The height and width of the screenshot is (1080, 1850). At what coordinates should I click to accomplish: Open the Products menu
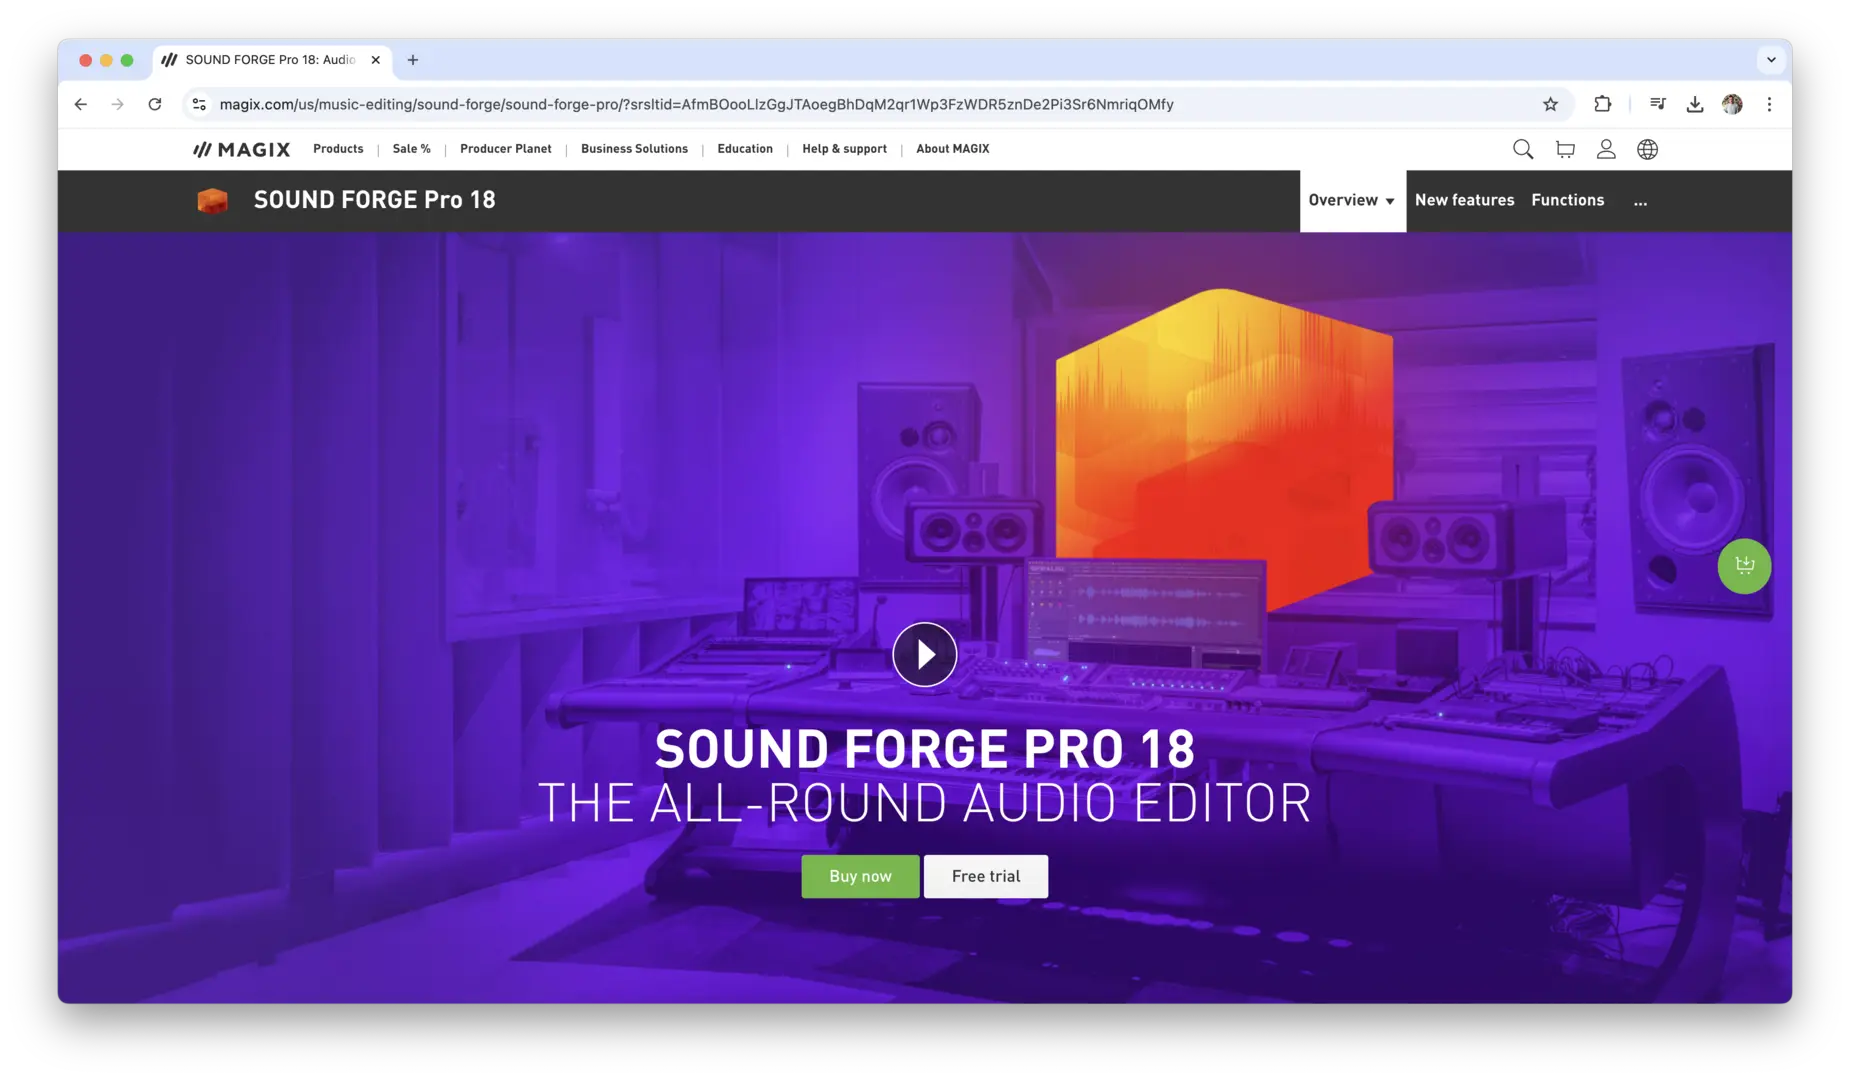click(338, 149)
